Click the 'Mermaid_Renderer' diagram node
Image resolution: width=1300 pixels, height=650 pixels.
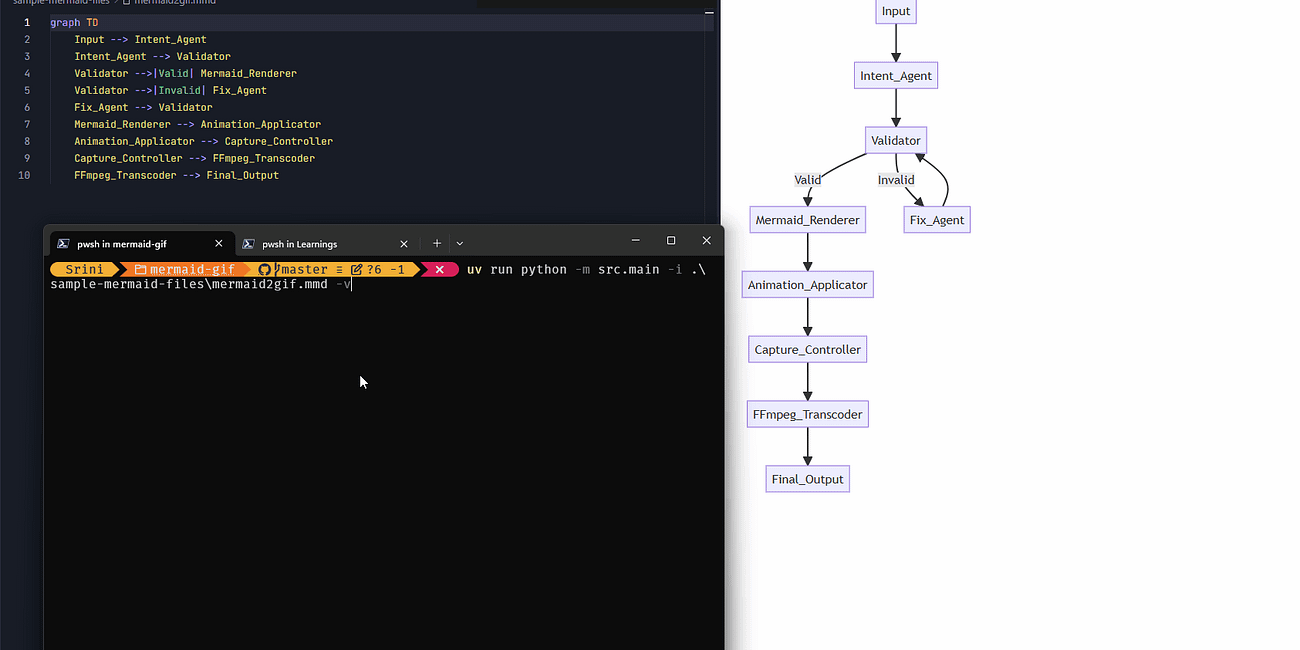point(807,220)
